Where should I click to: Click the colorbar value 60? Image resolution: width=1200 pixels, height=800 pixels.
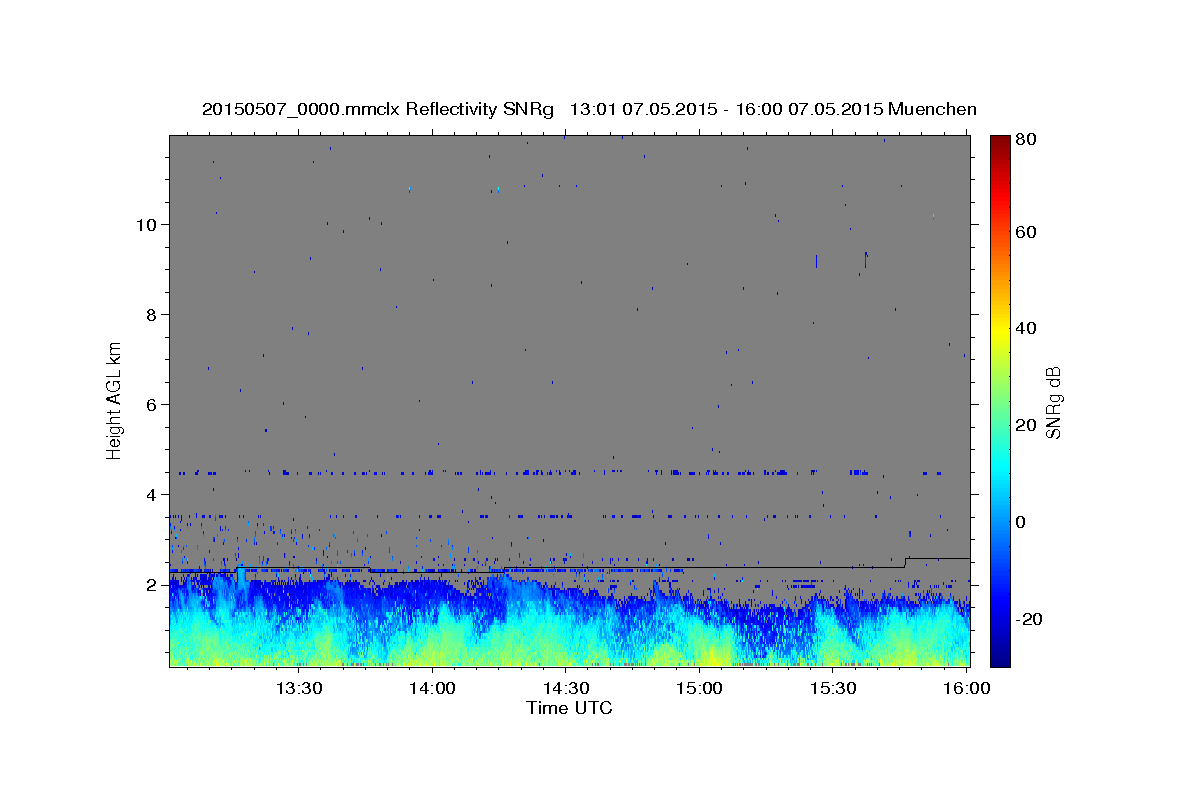coord(1025,232)
